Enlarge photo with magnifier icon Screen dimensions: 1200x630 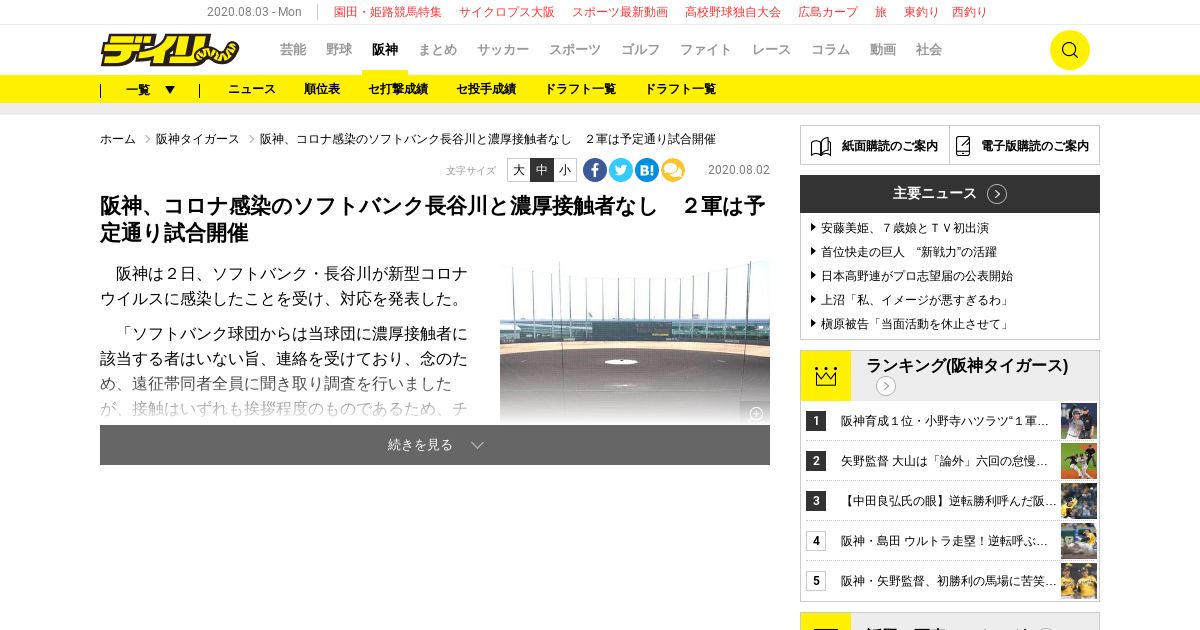coord(756,413)
